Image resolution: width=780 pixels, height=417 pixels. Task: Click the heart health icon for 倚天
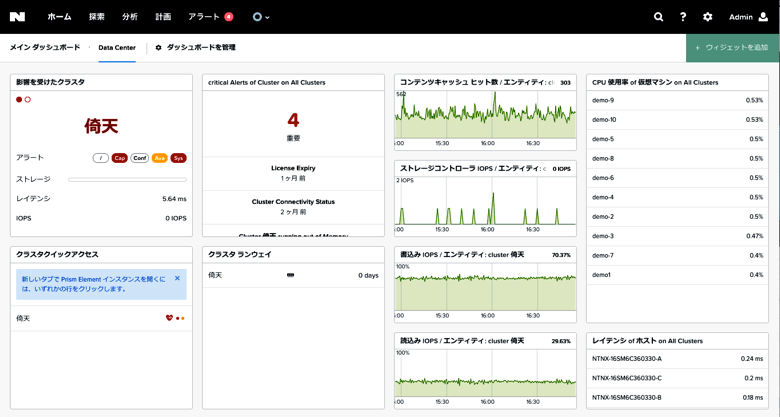[x=169, y=318]
